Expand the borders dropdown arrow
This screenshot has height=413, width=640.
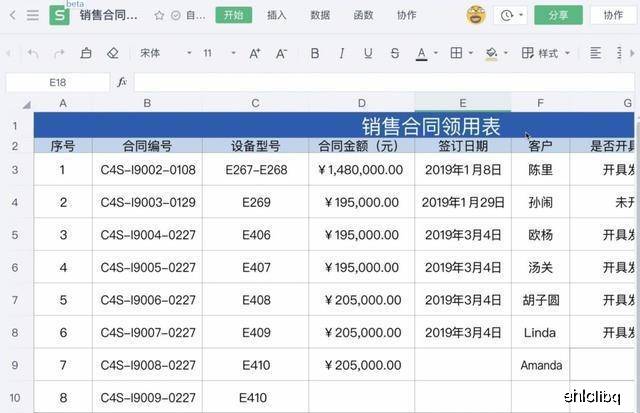coord(471,53)
